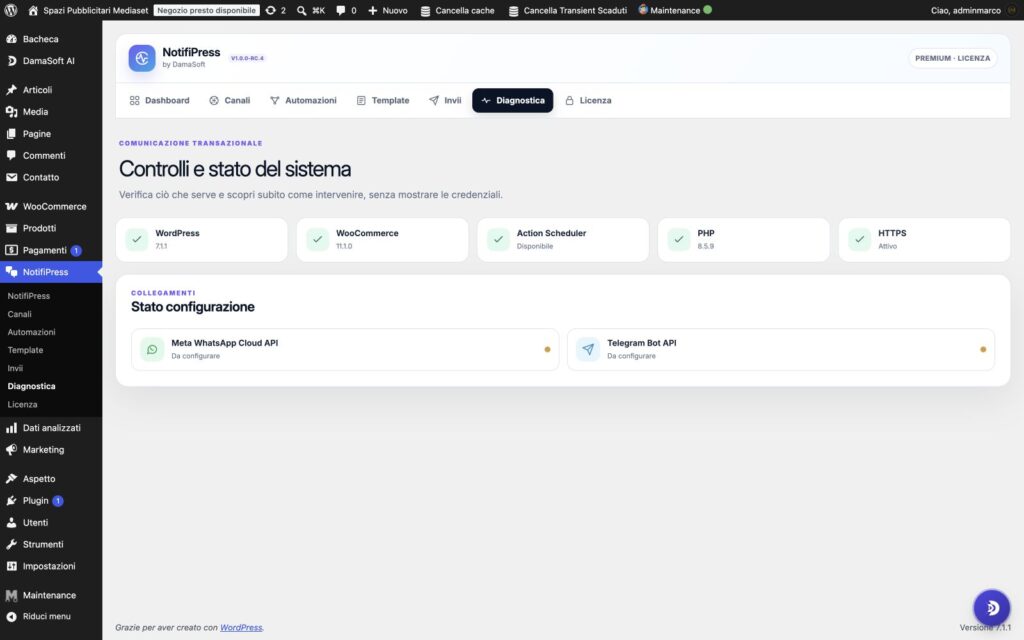Select the Diagnostica tab
The image size is (1024, 640).
click(x=513, y=101)
